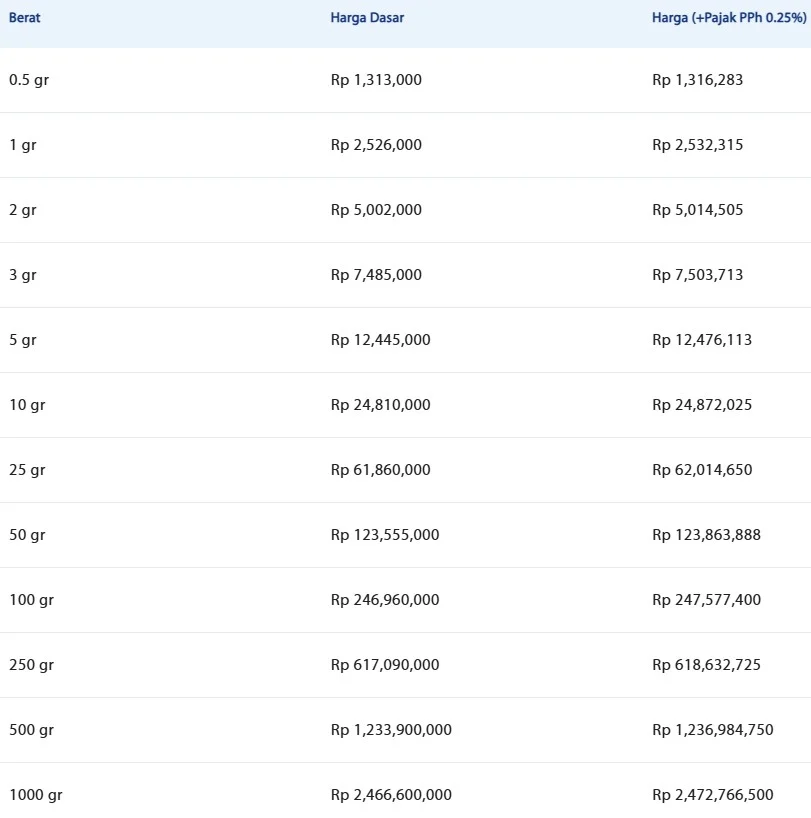The image size is (811, 818).
Task: Click base price Rp 24,810,000
Action: point(381,405)
